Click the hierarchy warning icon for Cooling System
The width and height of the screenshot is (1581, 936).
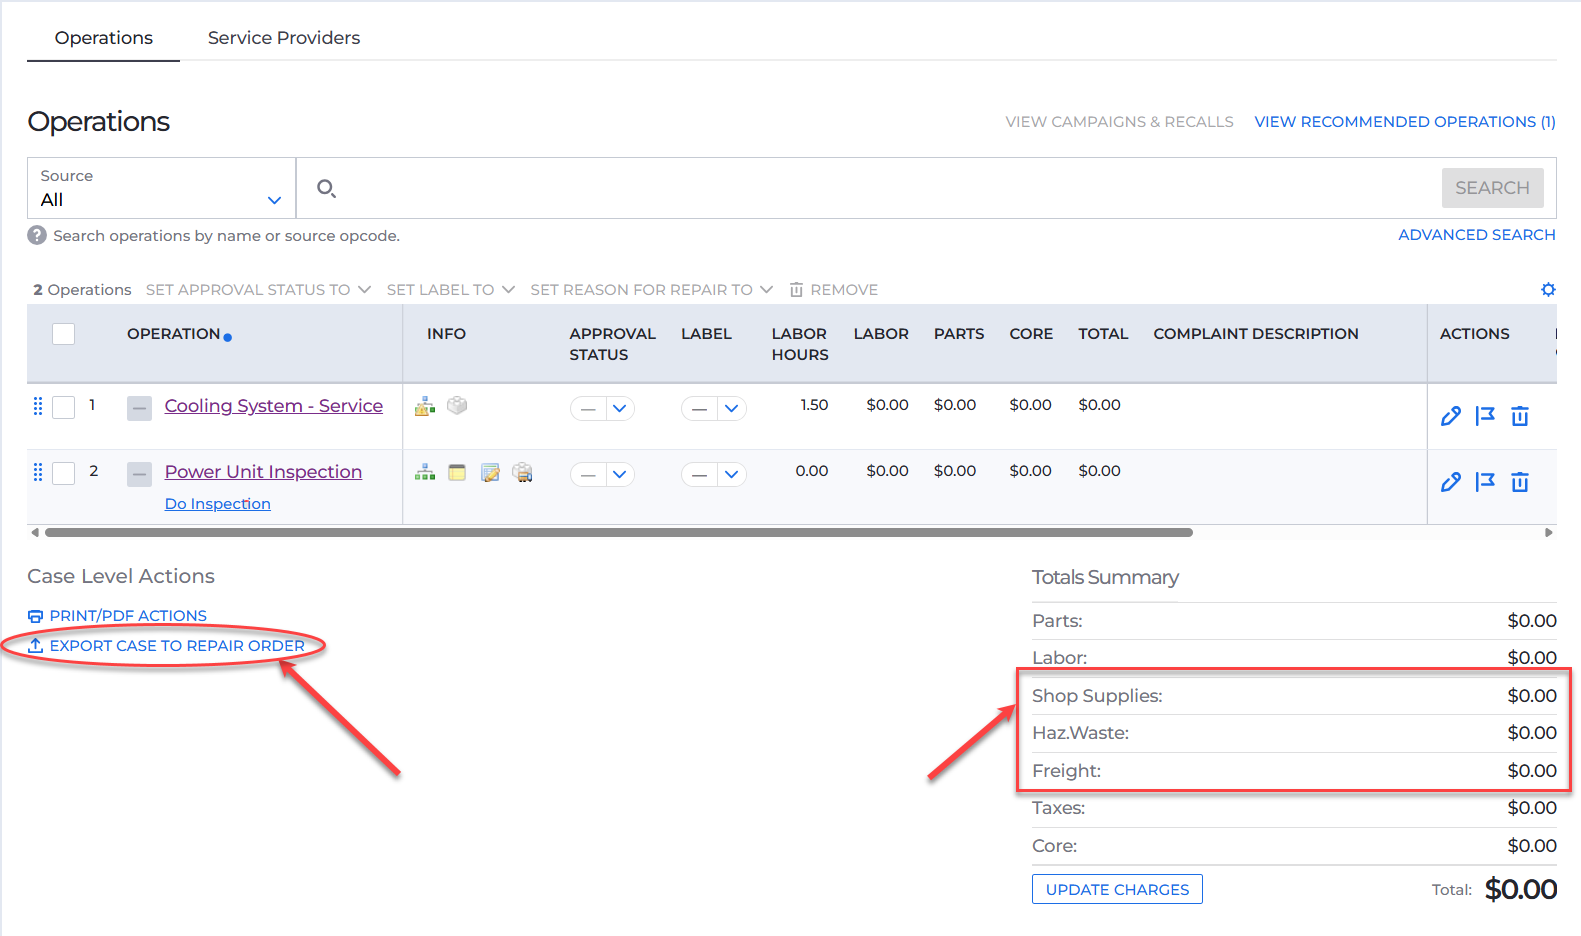pos(425,406)
